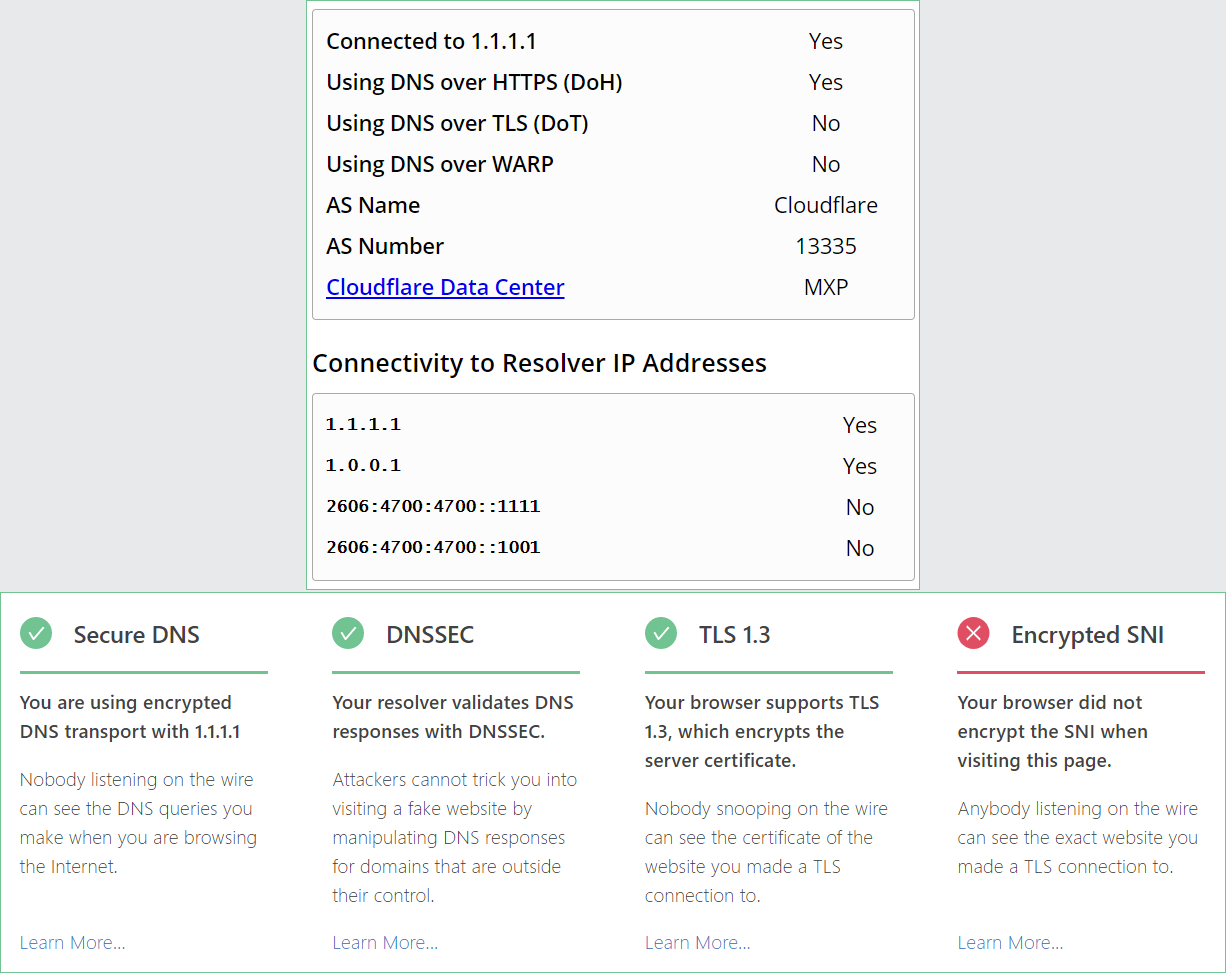Image resolution: width=1226 pixels, height=973 pixels.
Task: Click the green check icon beside TLS 1.3
Action: (x=661, y=633)
